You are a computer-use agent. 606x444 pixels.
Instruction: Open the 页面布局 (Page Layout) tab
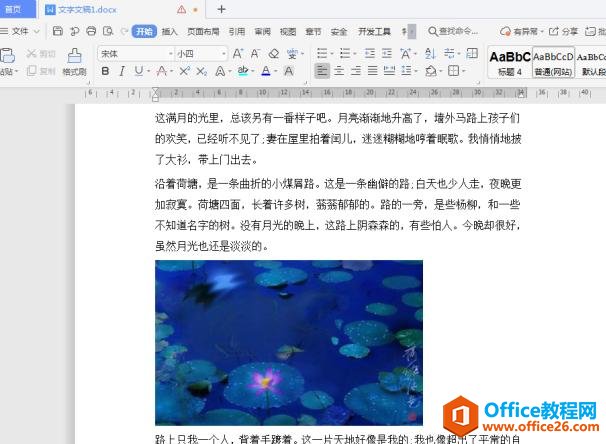(x=203, y=31)
